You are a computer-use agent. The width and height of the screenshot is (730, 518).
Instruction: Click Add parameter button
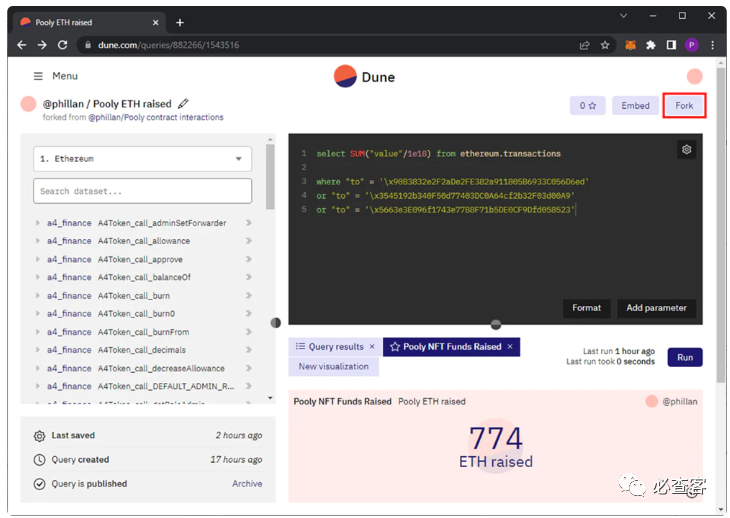coord(656,308)
